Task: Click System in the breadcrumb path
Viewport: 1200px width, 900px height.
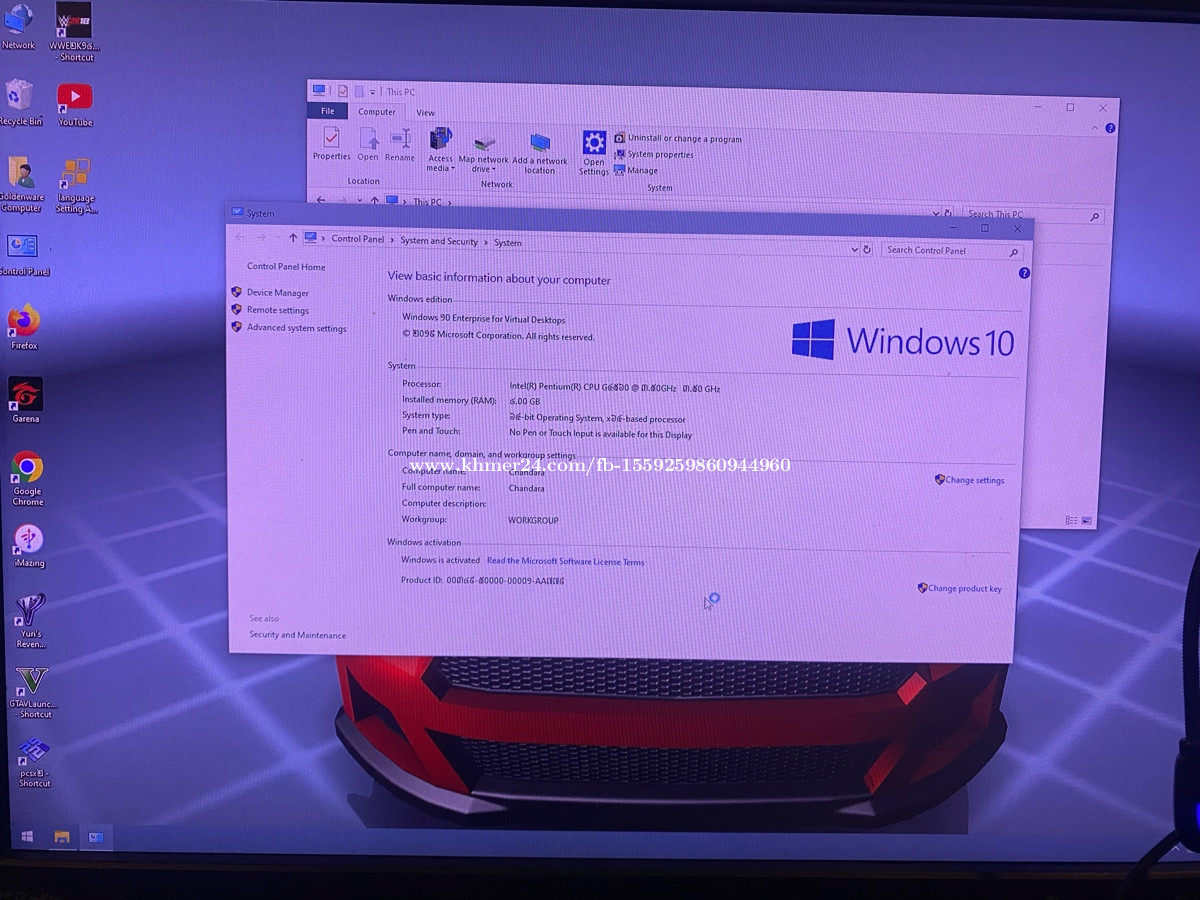Action: [x=508, y=243]
